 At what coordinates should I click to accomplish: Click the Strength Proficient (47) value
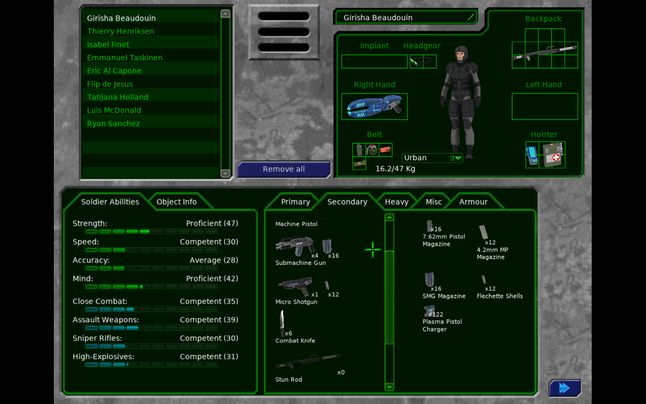pyautogui.click(x=212, y=223)
